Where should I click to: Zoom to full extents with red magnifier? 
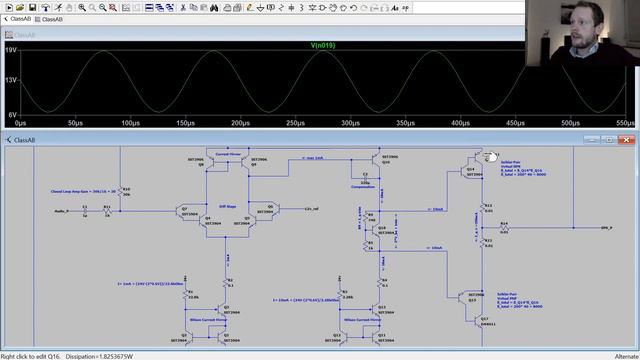[x=113, y=7]
